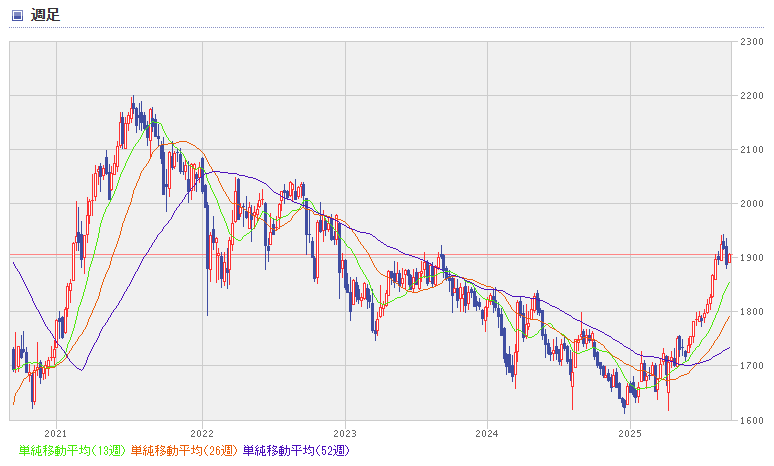
Task: Click the 1900 price label on y-axis
Action: [x=753, y=258]
